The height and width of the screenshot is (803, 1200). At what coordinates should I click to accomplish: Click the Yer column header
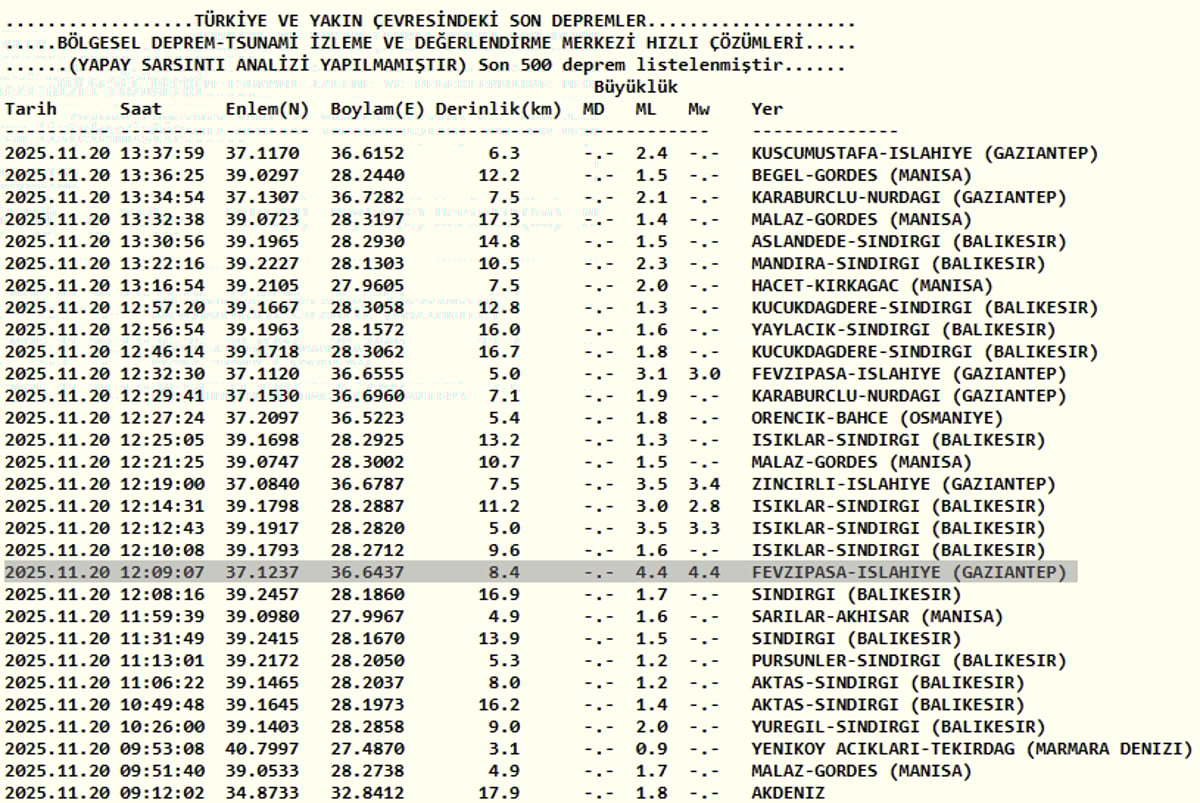click(767, 109)
